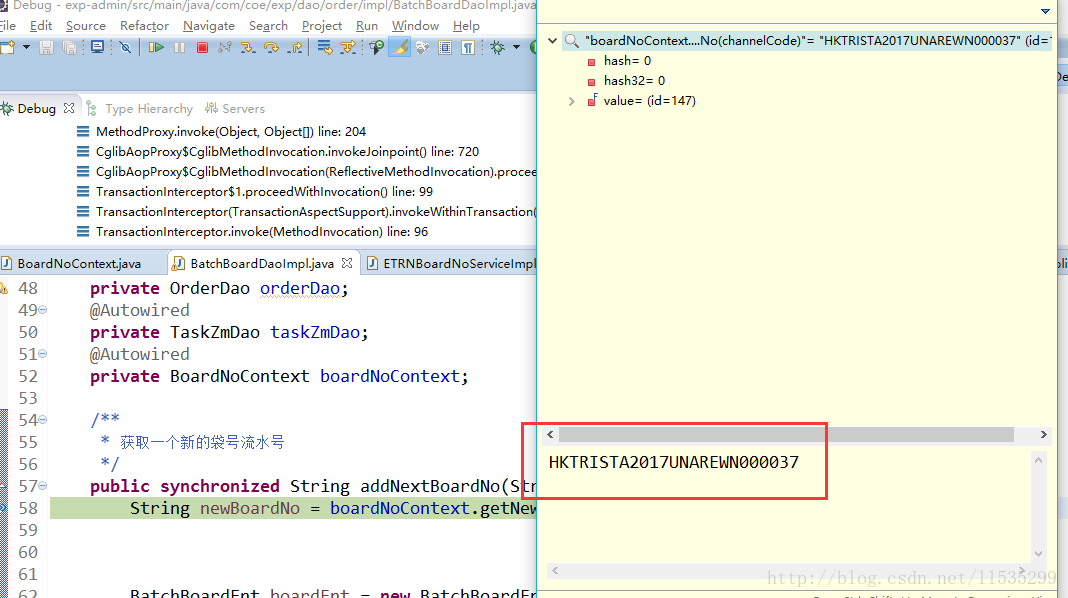Close the Debug view tab
Image resolution: width=1068 pixels, height=598 pixels.
pos(69,108)
